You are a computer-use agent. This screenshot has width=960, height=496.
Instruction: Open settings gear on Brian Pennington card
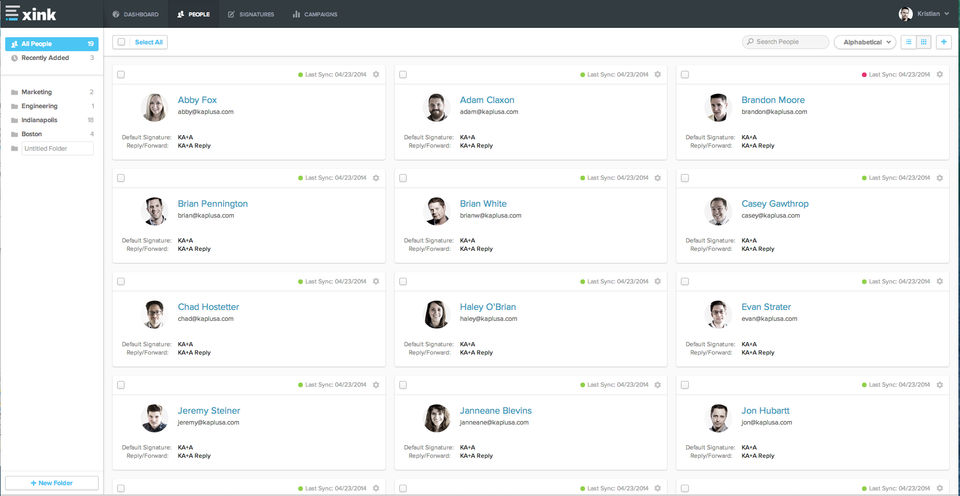coord(376,178)
